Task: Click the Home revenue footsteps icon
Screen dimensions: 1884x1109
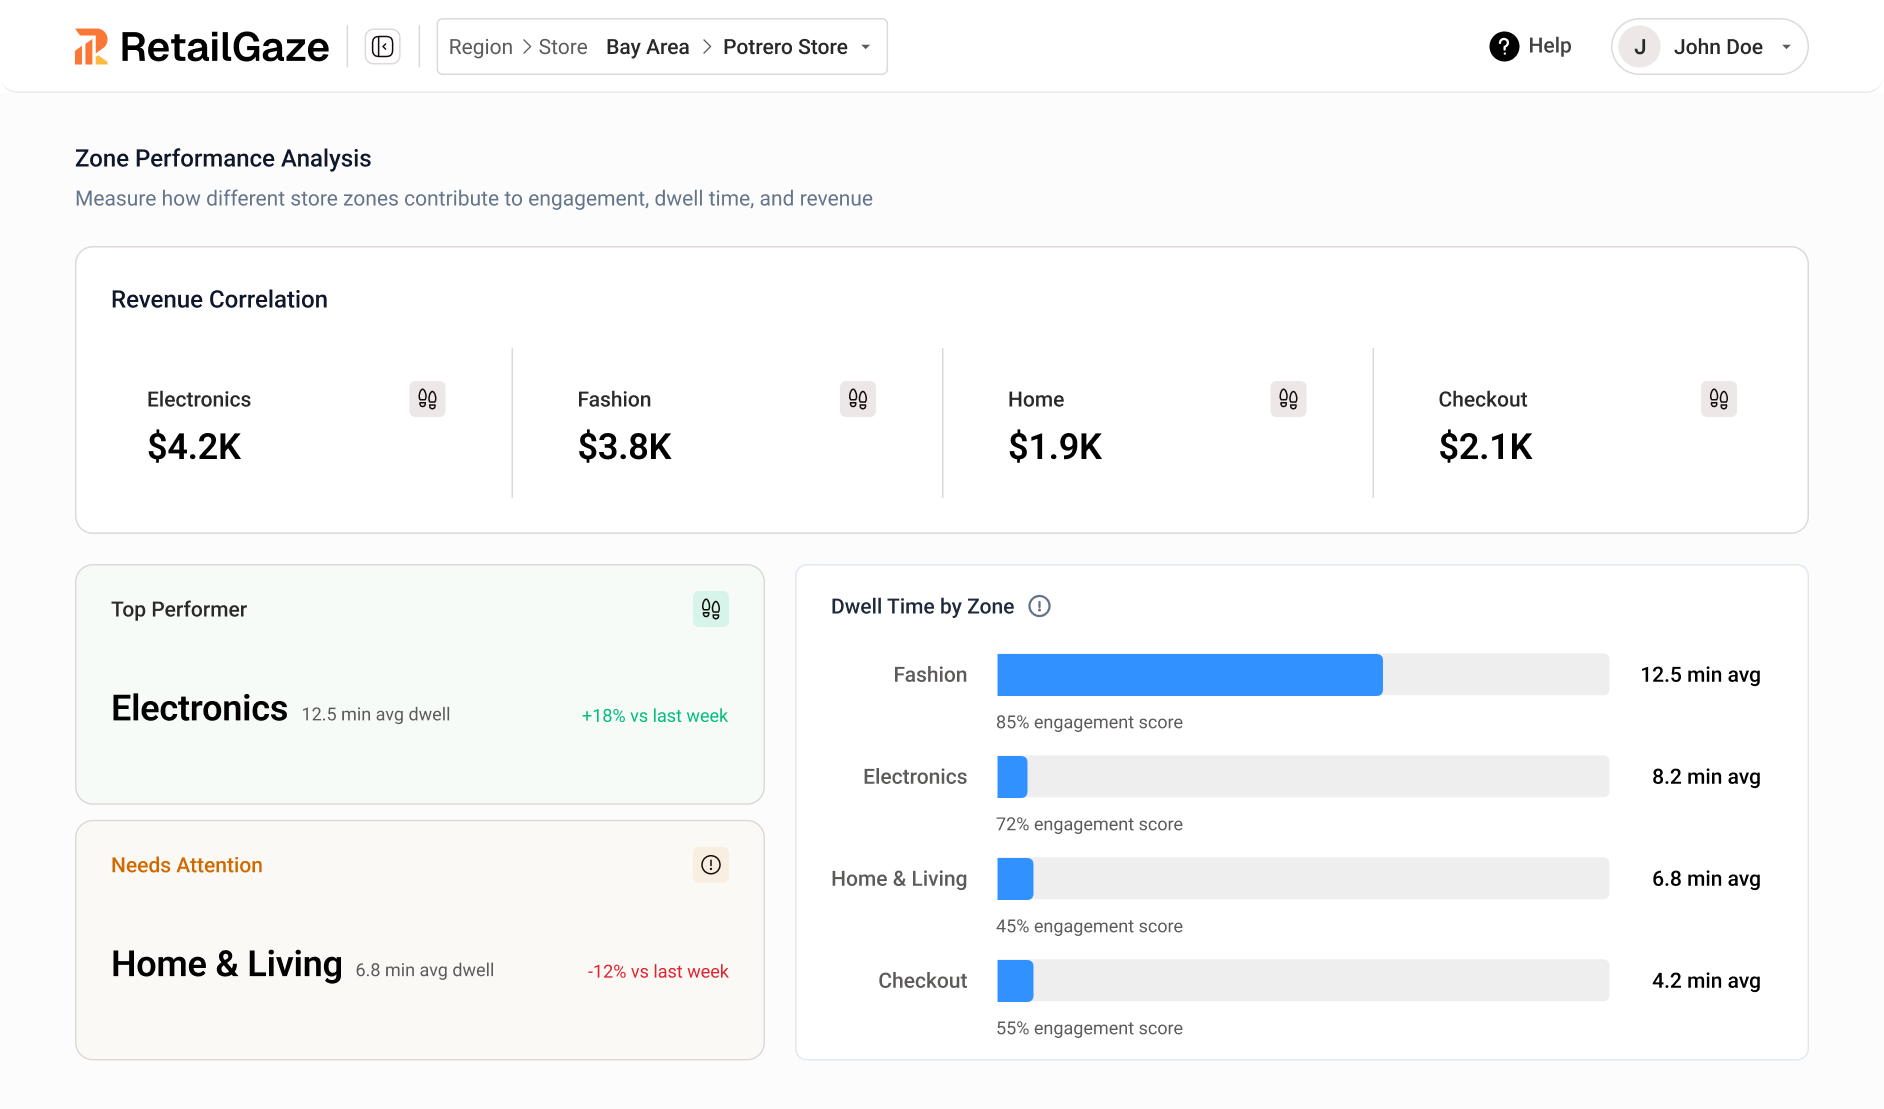Action: click(1288, 399)
